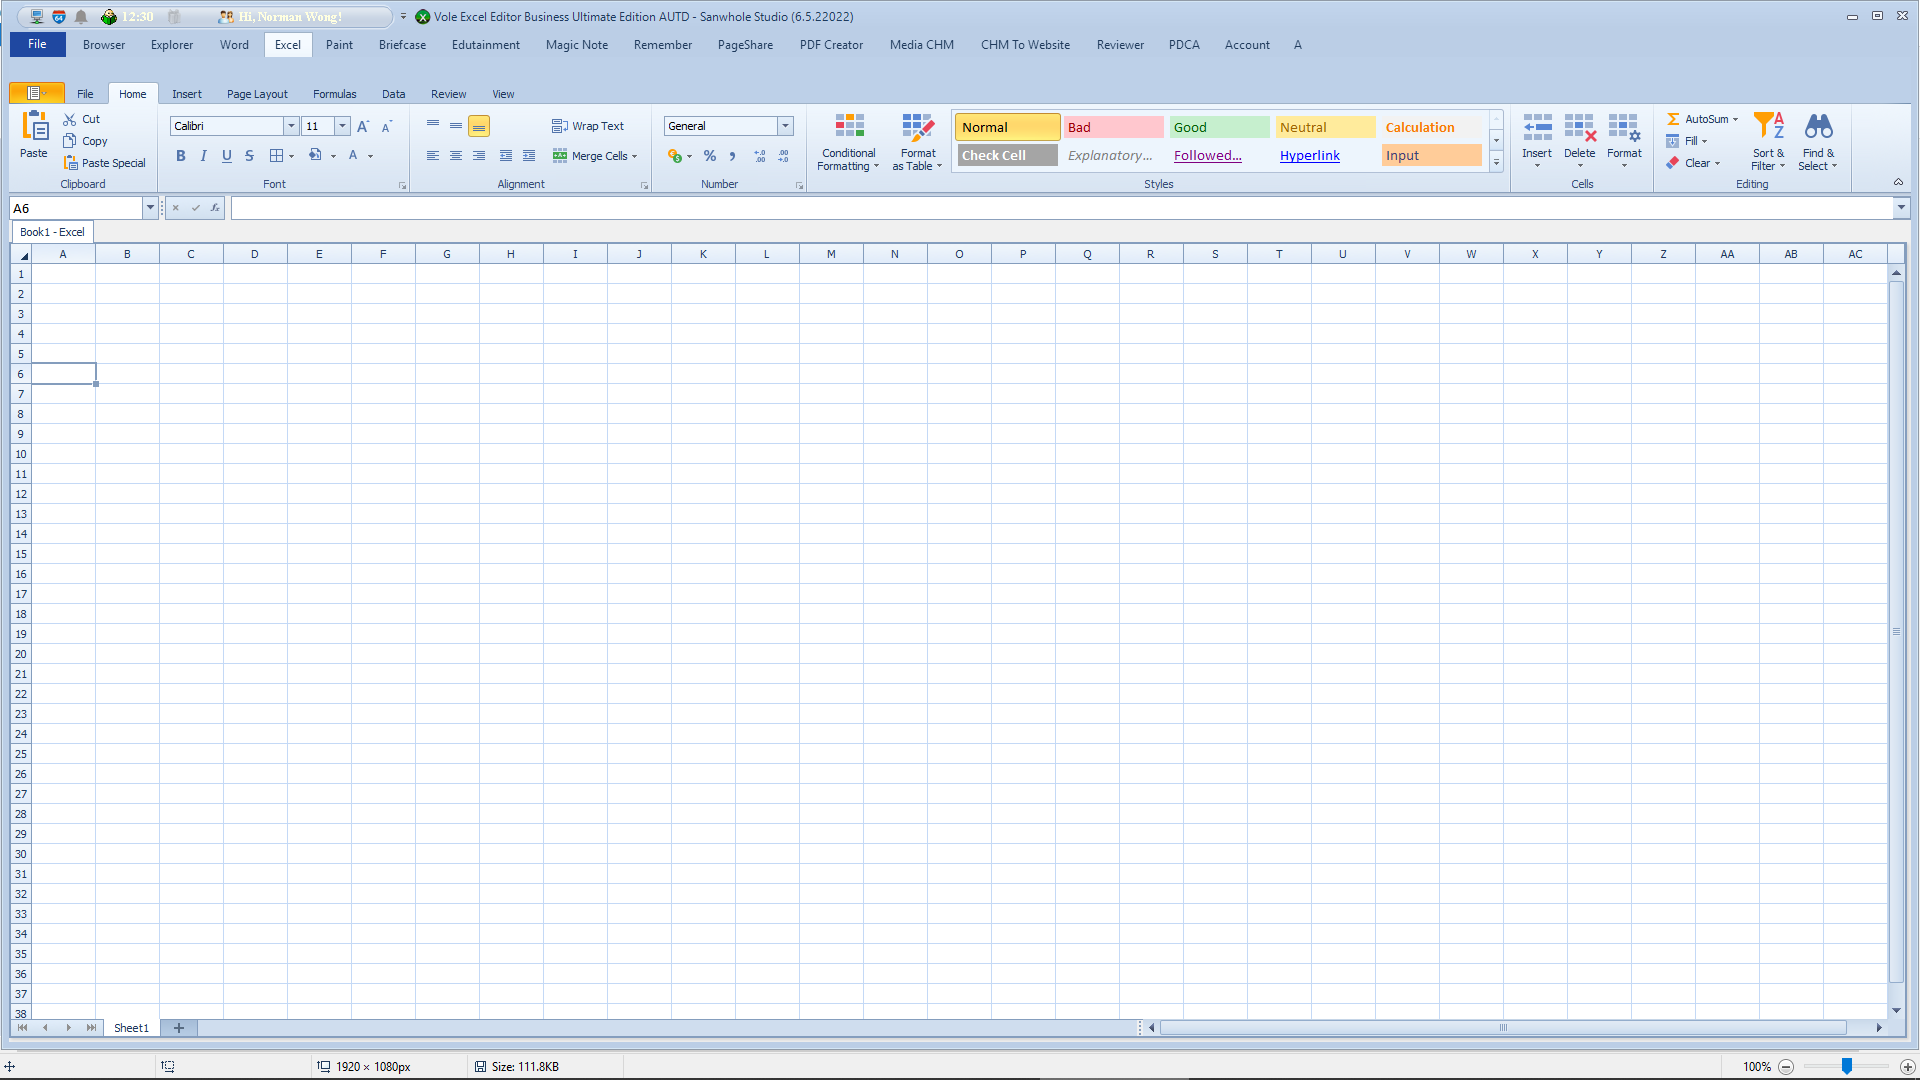Open the Merge Cells dropdown
This screenshot has width=1920, height=1080.
coord(634,156)
